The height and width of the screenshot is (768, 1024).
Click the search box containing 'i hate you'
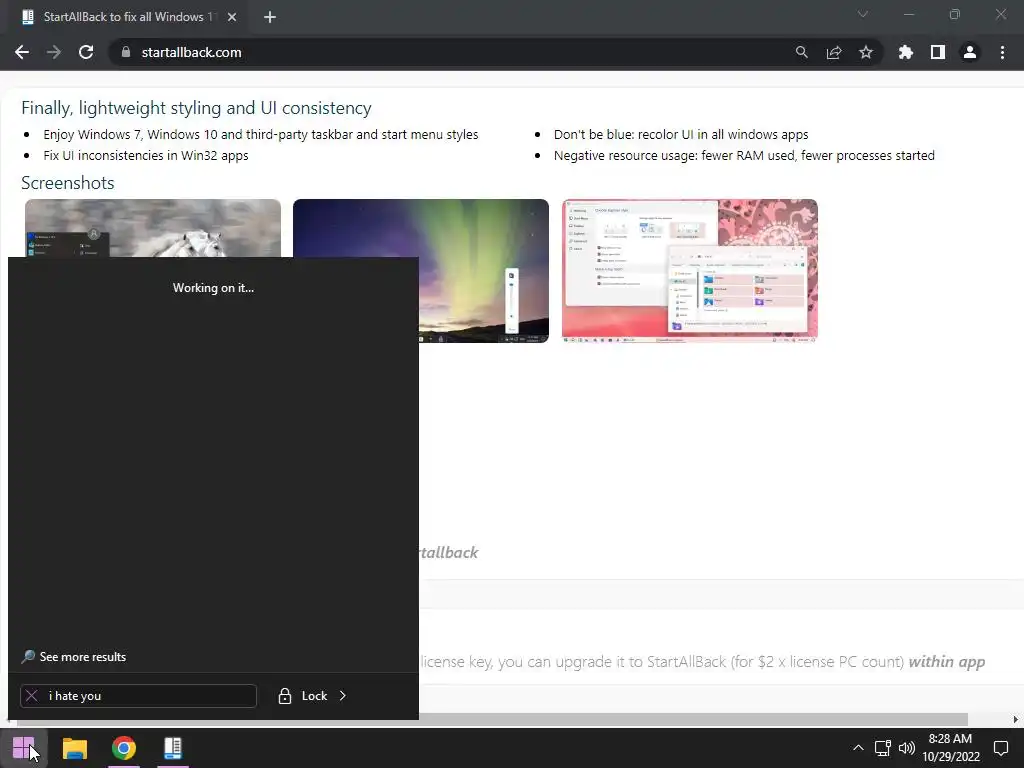pyautogui.click(x=138, y=696)
